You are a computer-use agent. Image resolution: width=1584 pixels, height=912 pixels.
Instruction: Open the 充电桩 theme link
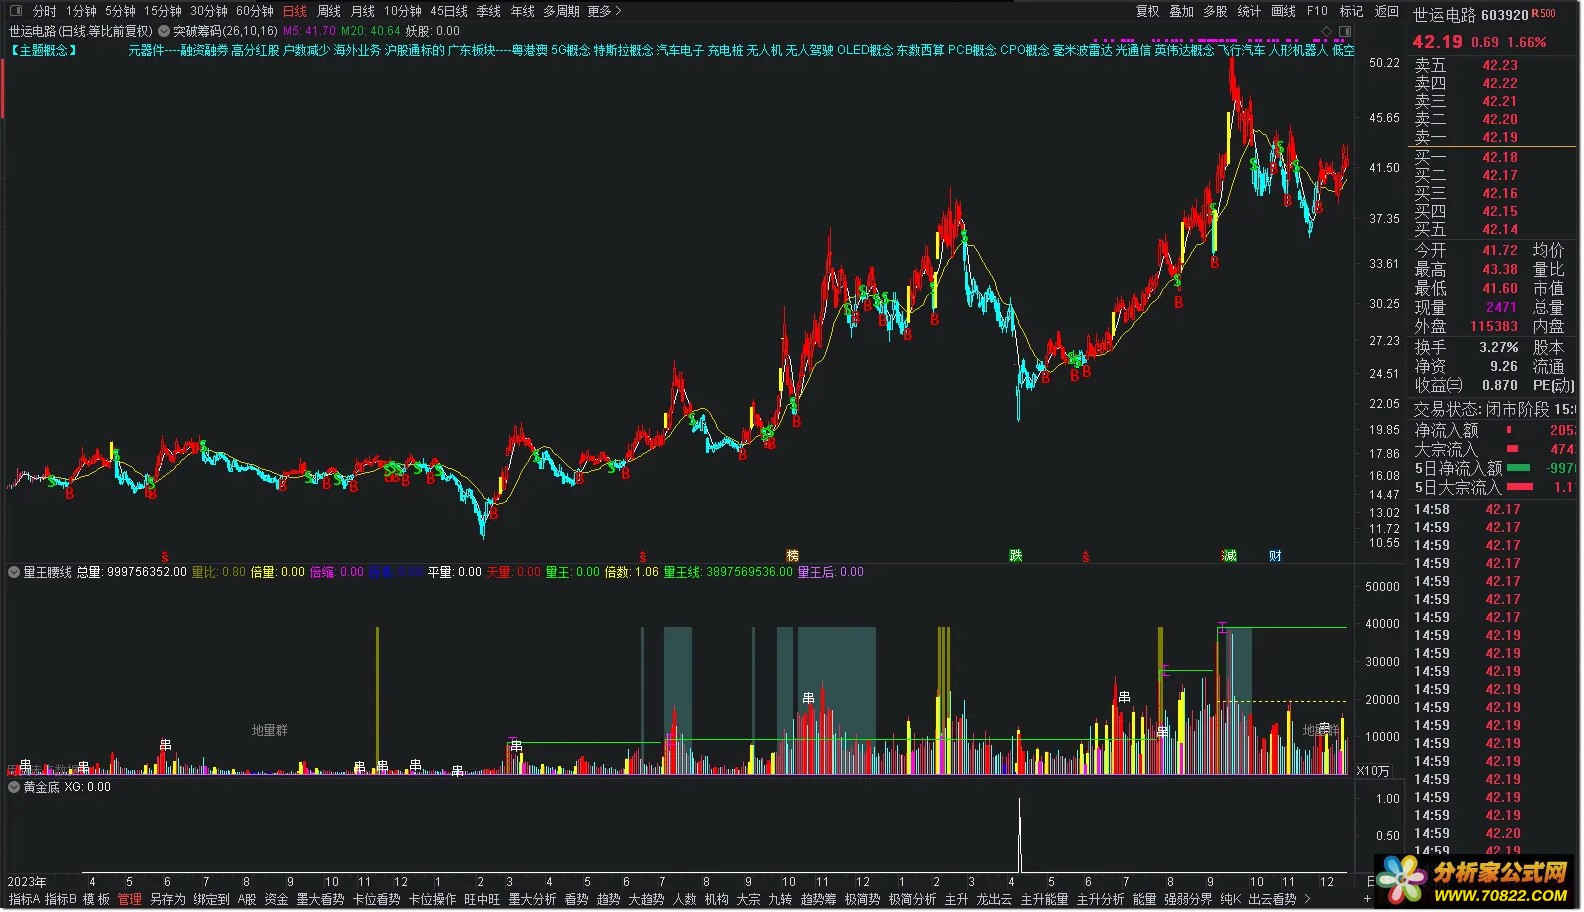click(x=725, y=50)
